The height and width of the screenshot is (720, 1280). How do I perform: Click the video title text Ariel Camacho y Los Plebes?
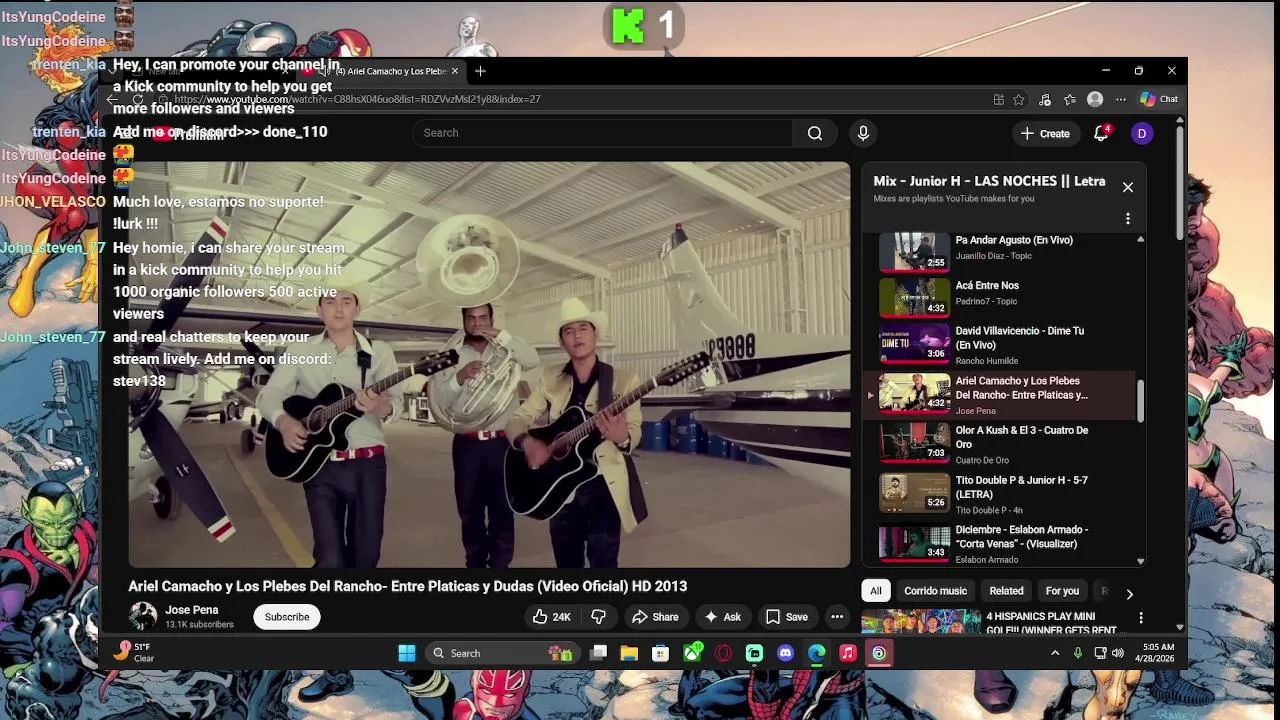[x=408, y=586]
